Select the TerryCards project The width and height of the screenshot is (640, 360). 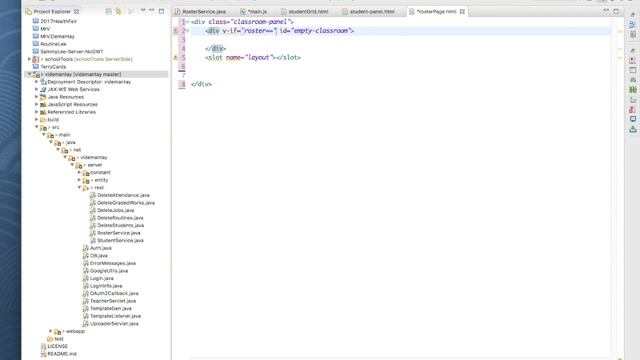click(x=53, y=67)
